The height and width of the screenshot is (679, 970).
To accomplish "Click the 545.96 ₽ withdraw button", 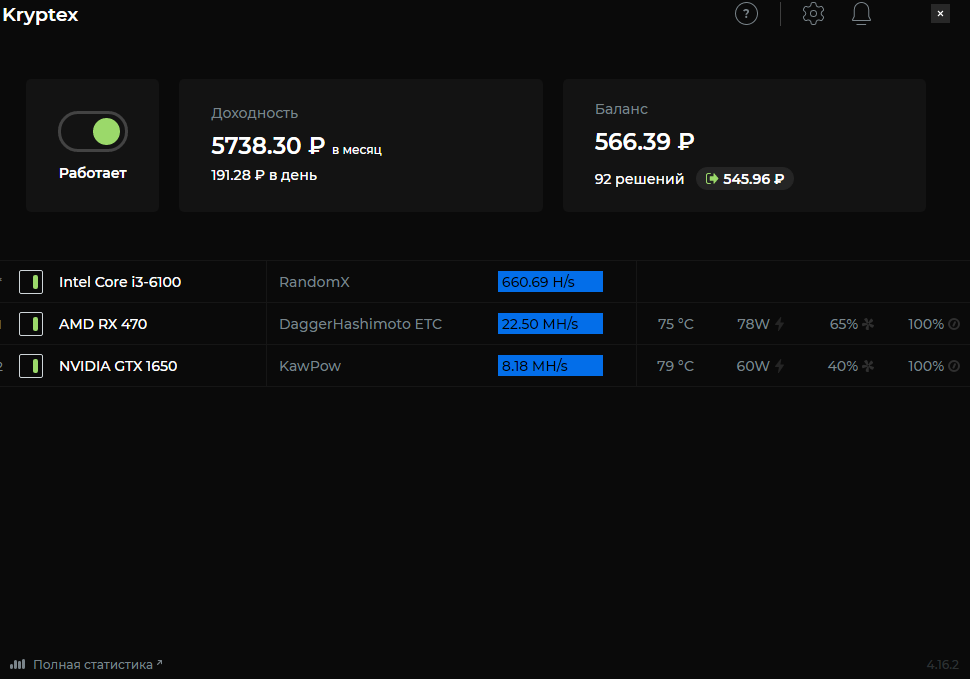I will coord(745,179).
